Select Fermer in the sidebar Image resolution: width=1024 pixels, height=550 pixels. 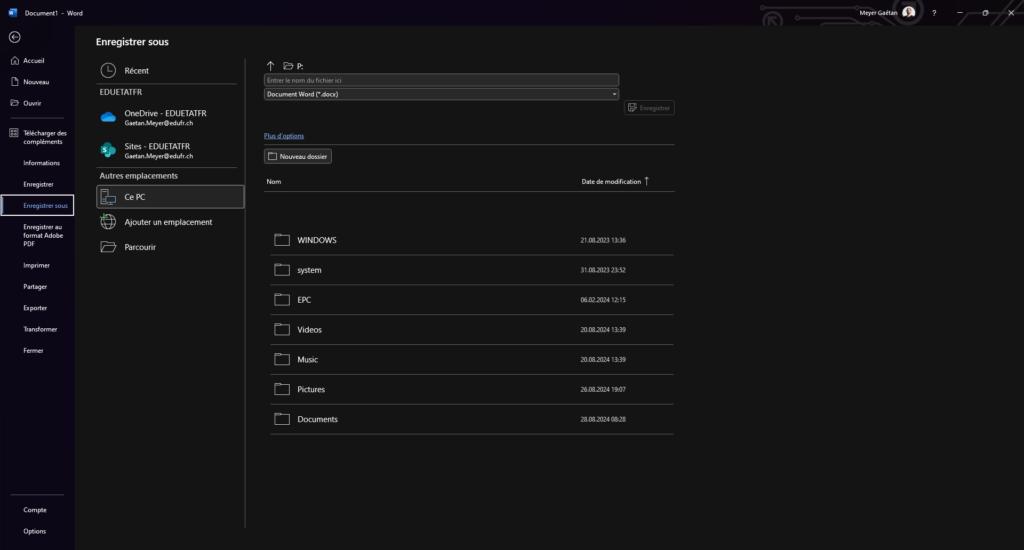pos(33,351)
